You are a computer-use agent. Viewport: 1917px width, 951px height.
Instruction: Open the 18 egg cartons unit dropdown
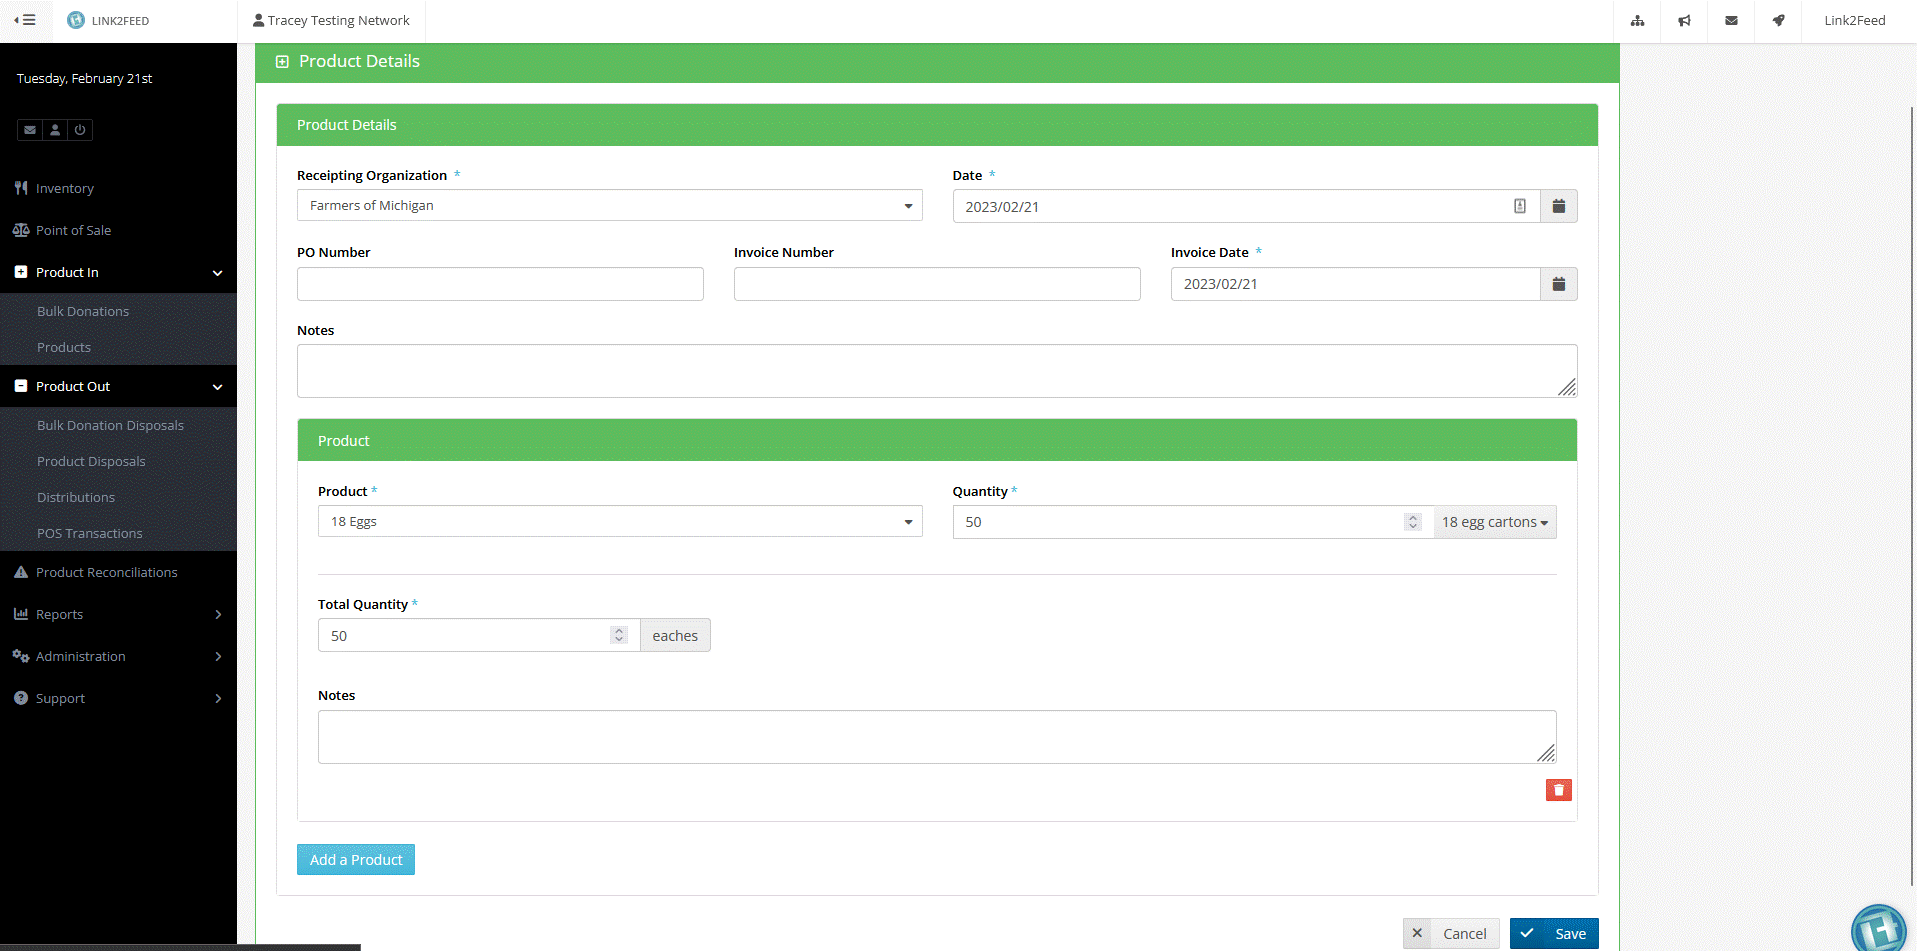click(x=1494, y=521)
